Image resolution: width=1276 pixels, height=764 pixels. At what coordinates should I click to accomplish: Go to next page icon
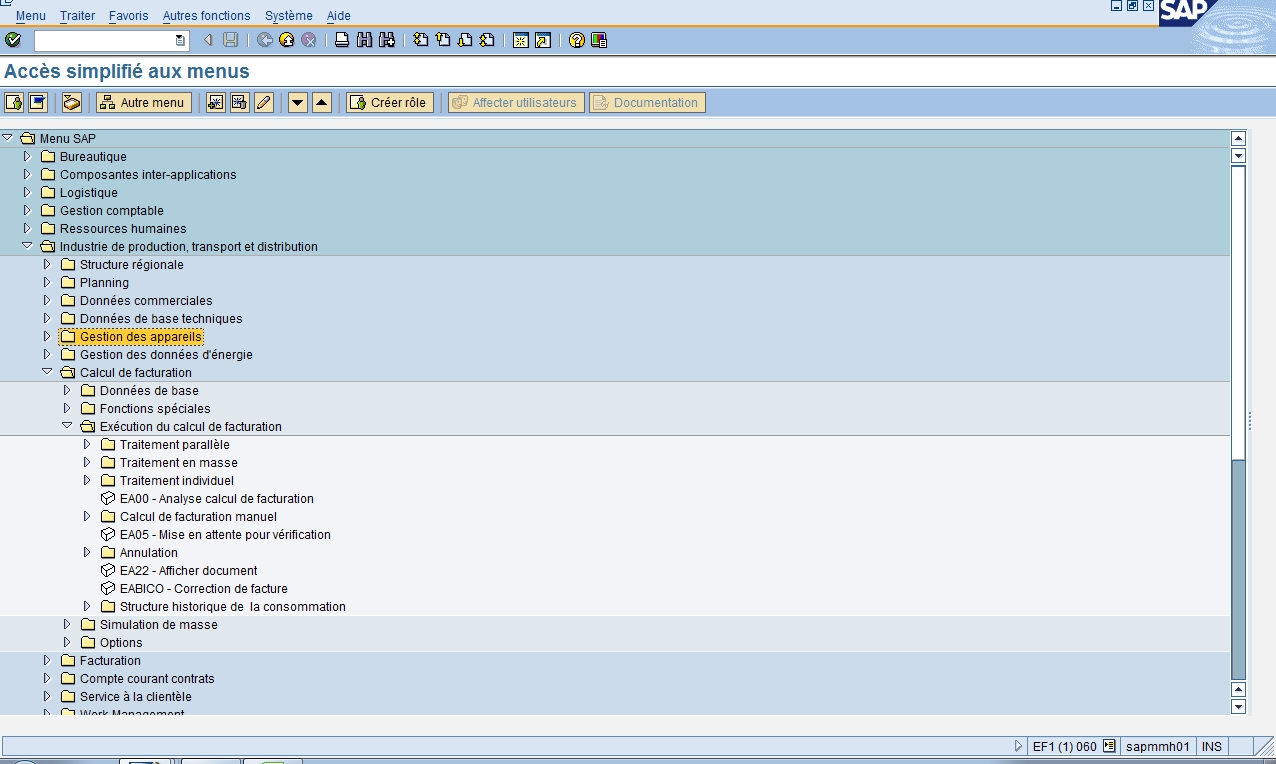tap(465, 40)
